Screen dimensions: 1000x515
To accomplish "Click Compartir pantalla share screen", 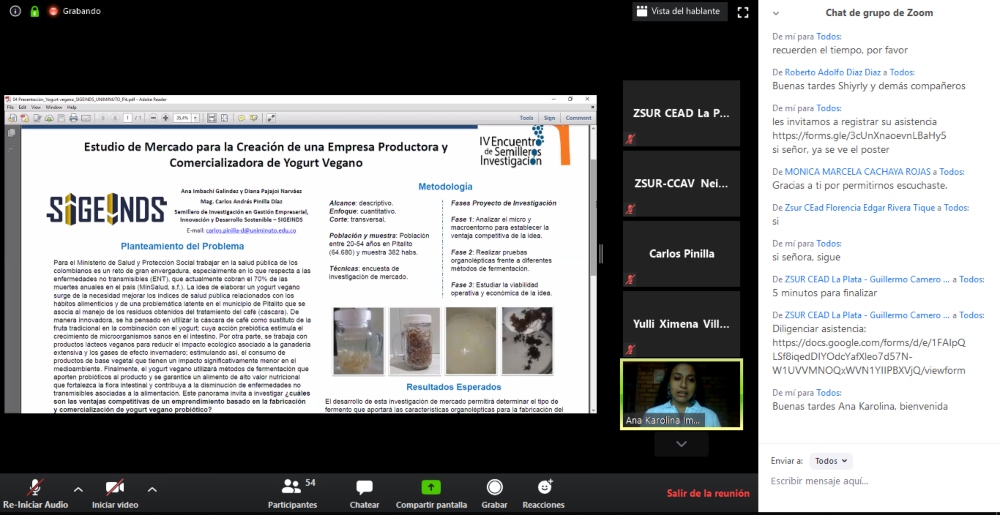I will tap(431, 493).
